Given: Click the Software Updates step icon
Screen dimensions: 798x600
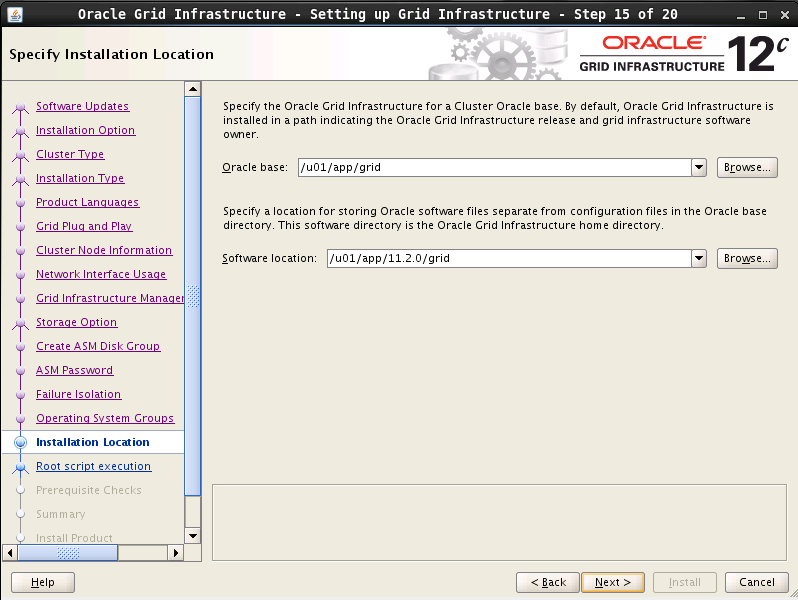Looking at the screenshot, I should [20, 107].
